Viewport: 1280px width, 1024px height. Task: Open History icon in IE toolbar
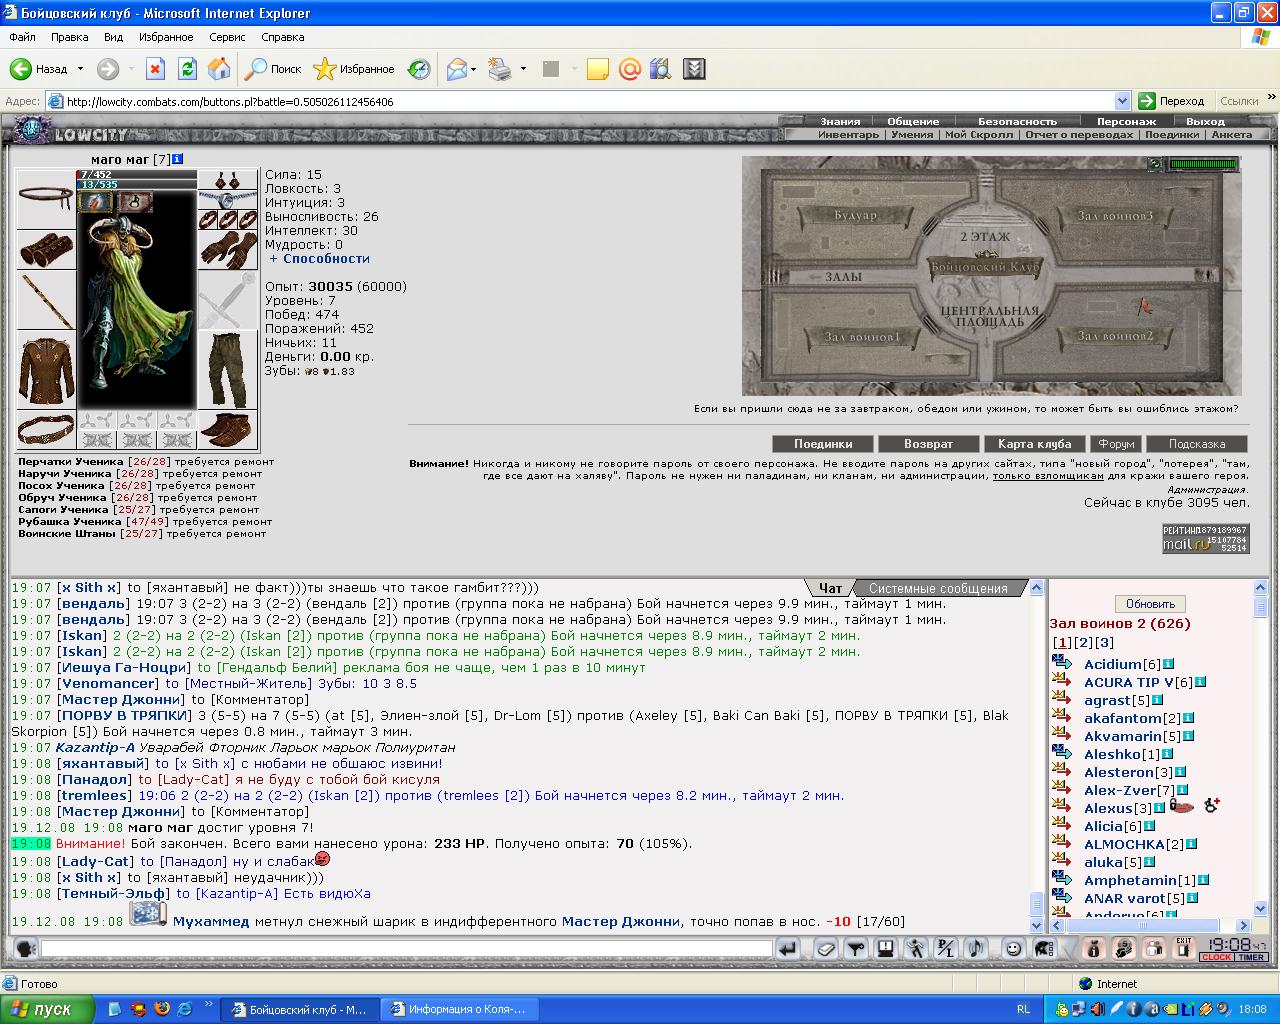(x=419, y=69)
